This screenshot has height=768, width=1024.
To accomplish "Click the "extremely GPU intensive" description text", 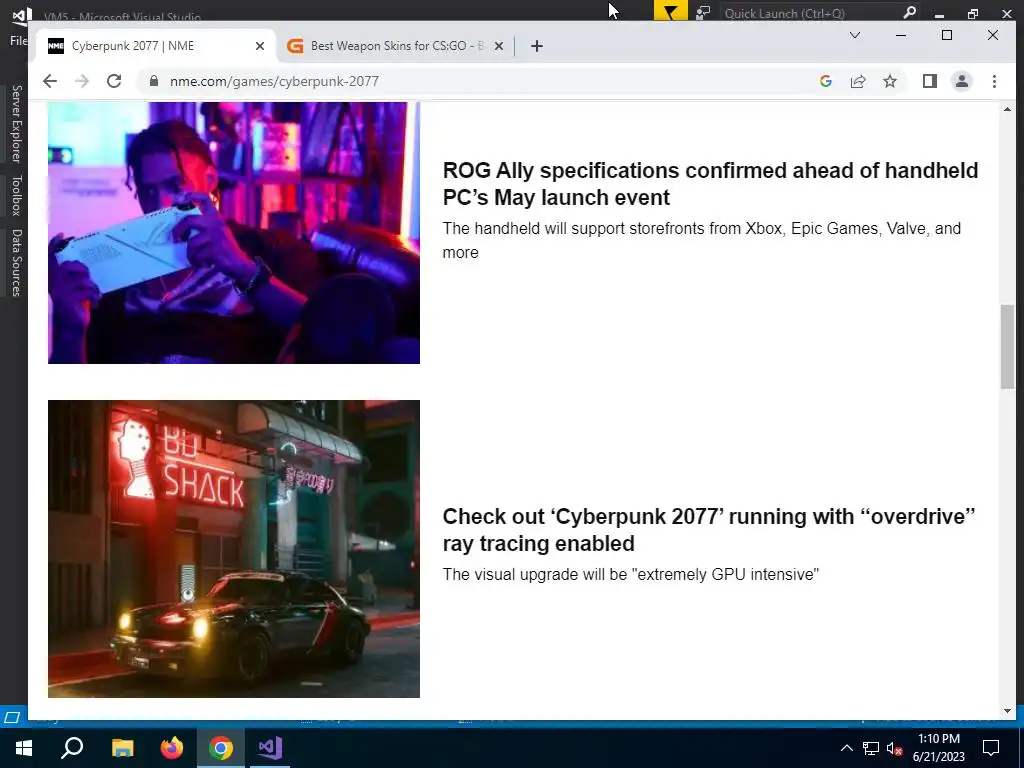I will coord(631,574).
